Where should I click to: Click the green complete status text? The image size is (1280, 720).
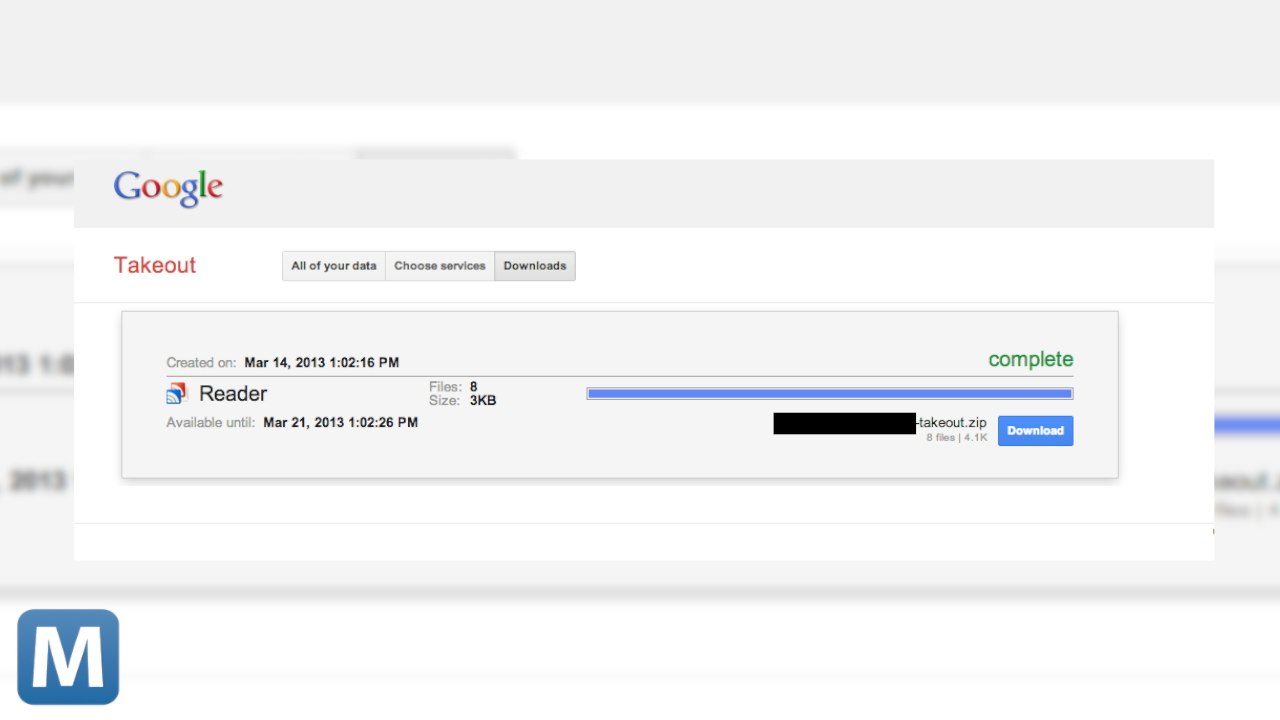(x=1031, y=359)
